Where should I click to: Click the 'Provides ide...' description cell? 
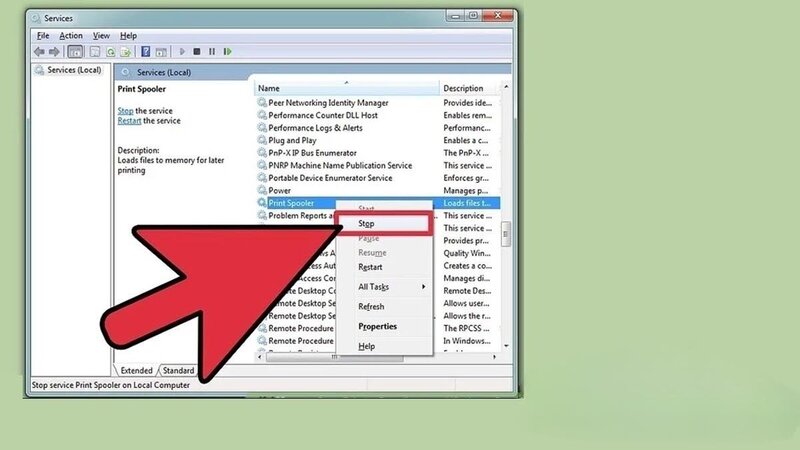[467, 103]
